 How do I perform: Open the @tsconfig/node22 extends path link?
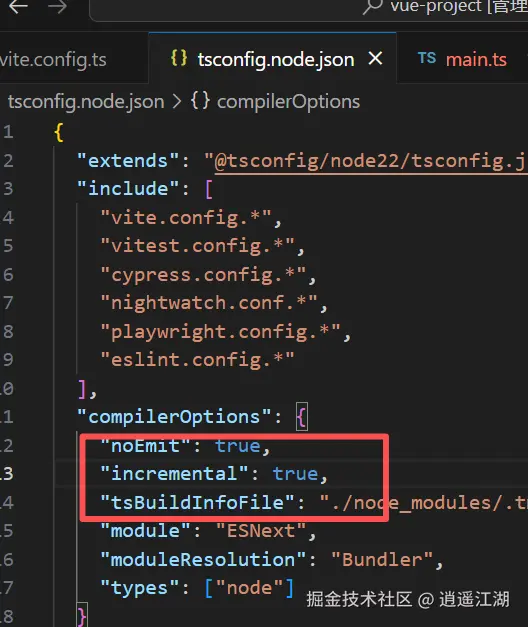(371, 161)
